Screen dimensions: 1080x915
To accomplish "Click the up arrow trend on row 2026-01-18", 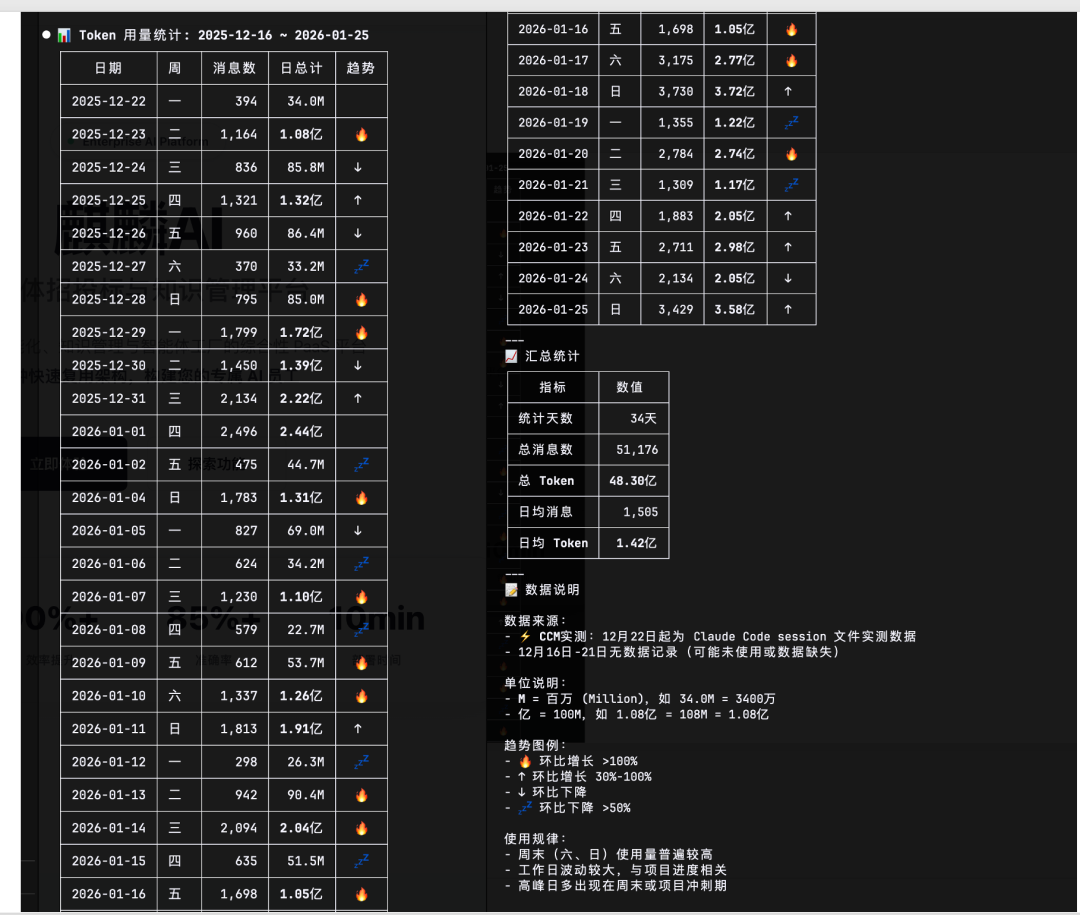I will pos(791,91).
